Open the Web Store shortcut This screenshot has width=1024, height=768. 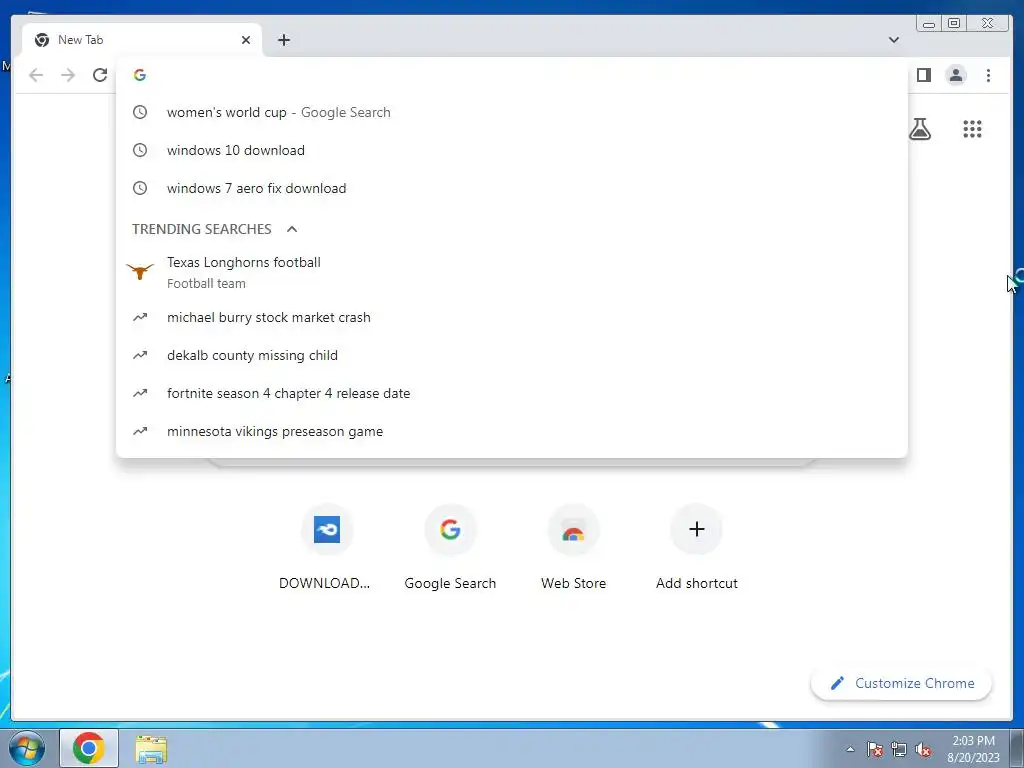click(573, 547)
